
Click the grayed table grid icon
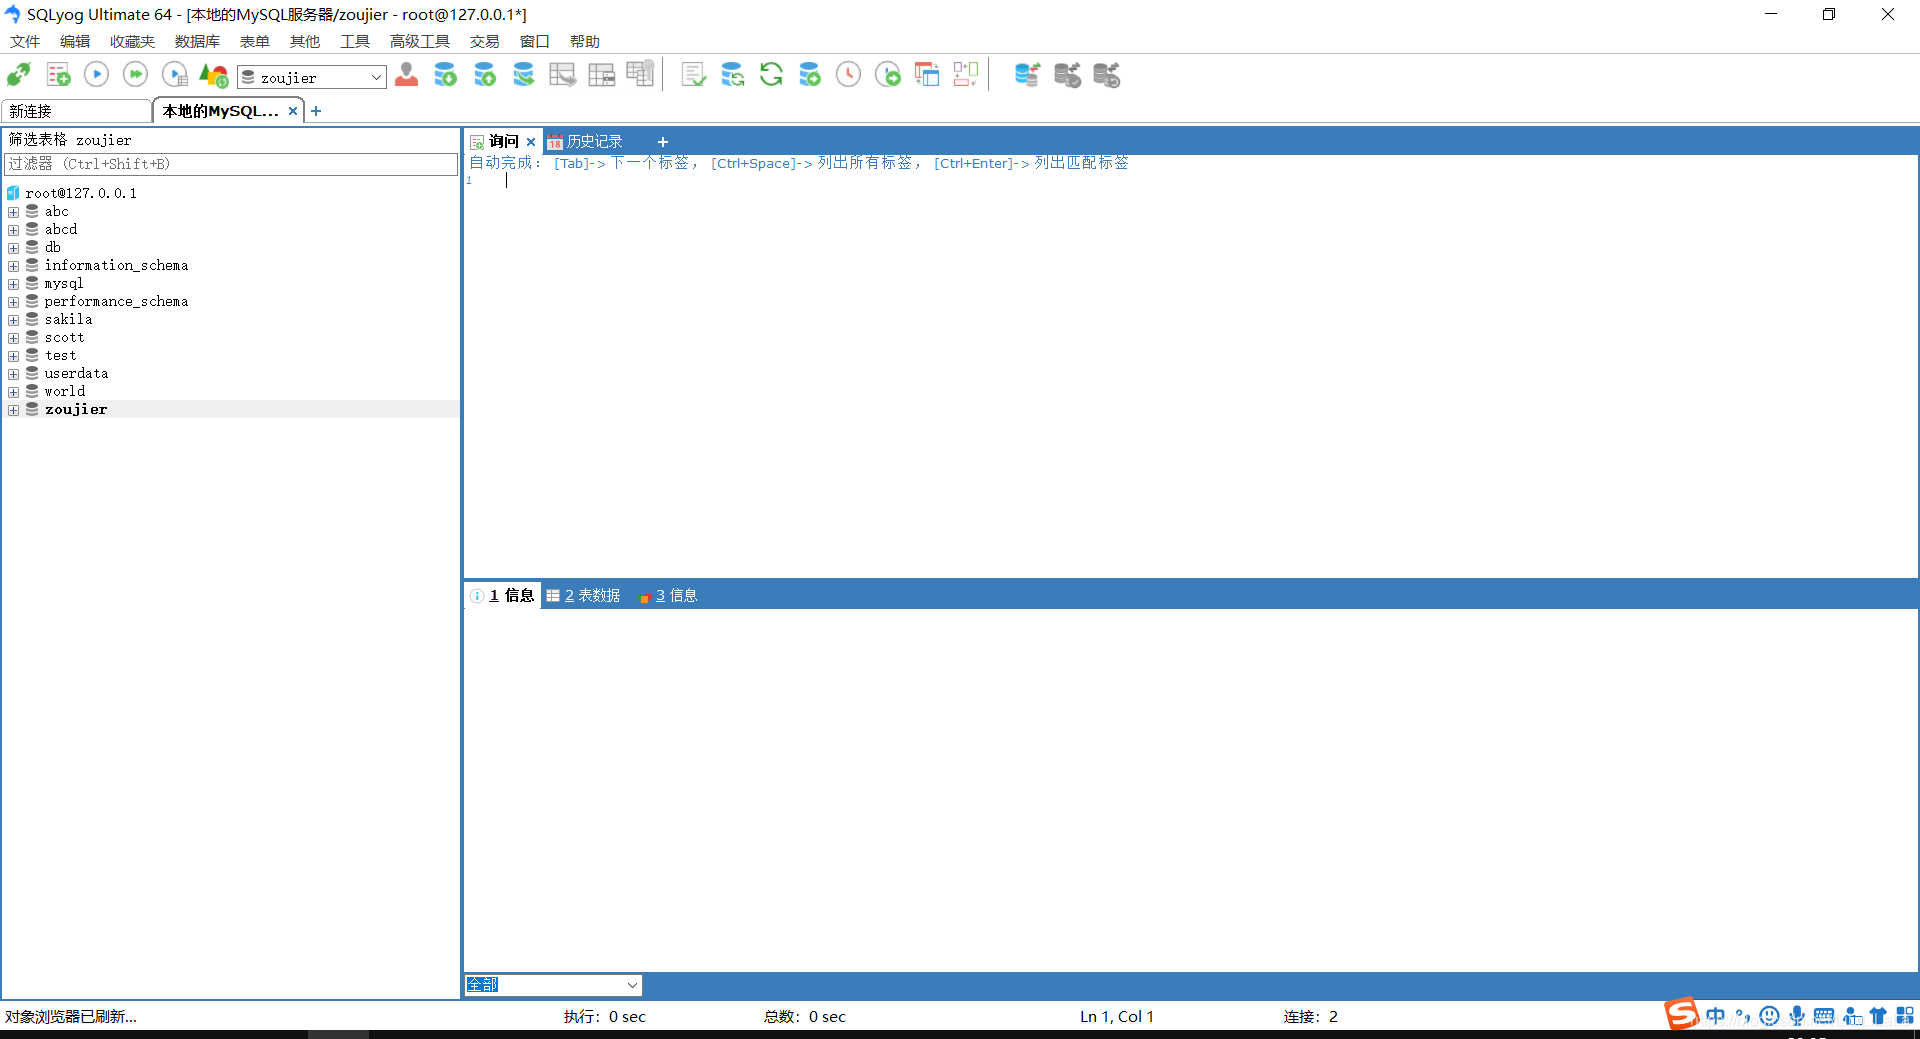602,75
